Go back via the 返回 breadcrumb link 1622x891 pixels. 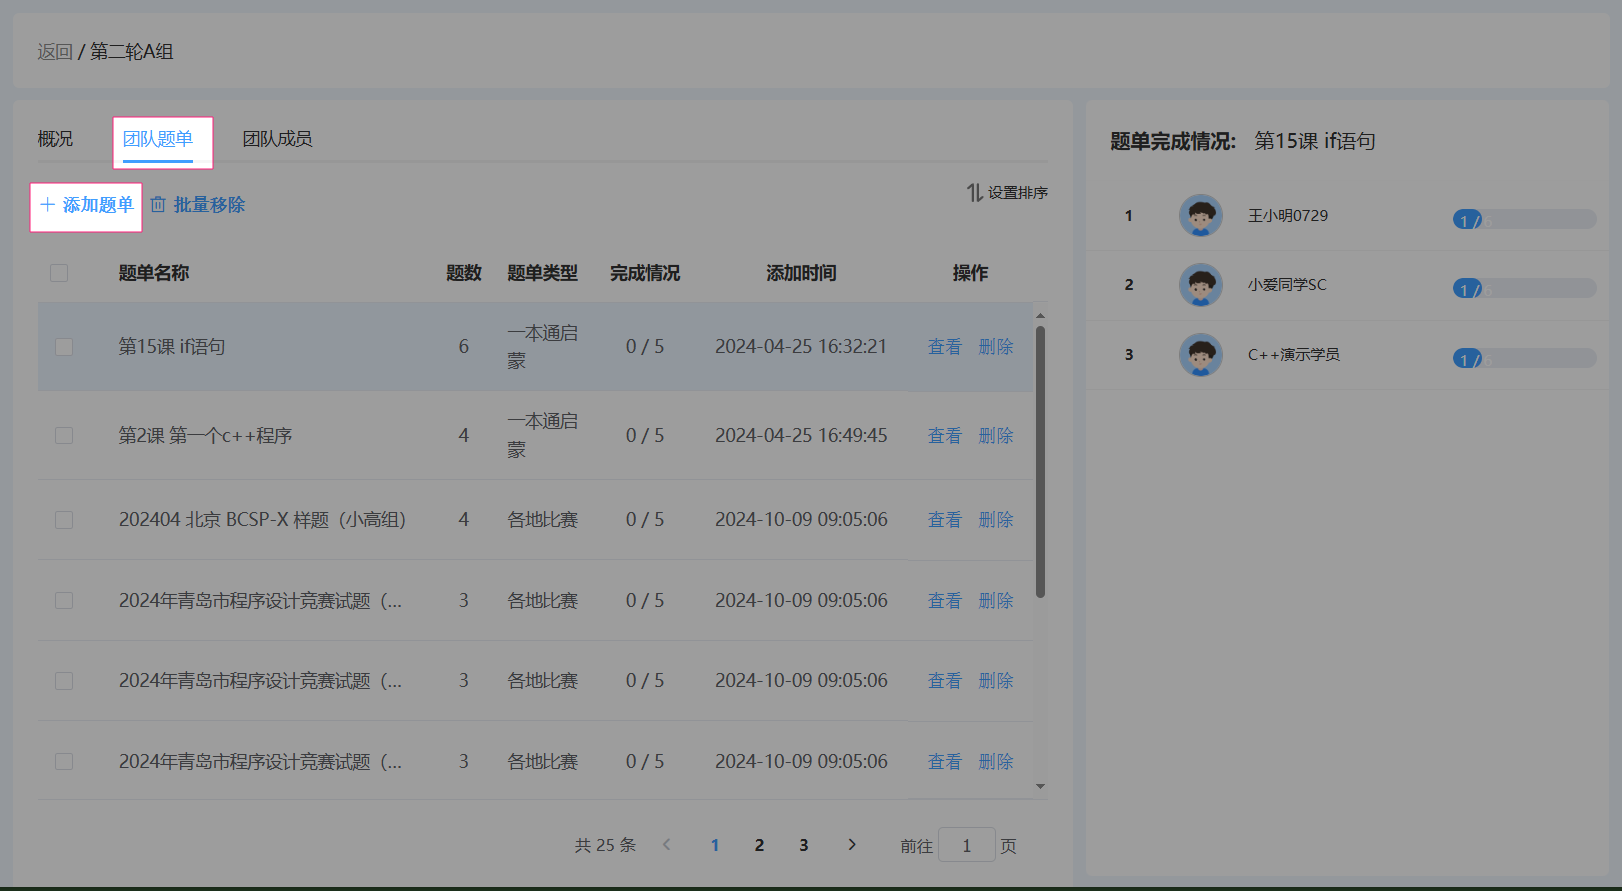coord(55,52)
